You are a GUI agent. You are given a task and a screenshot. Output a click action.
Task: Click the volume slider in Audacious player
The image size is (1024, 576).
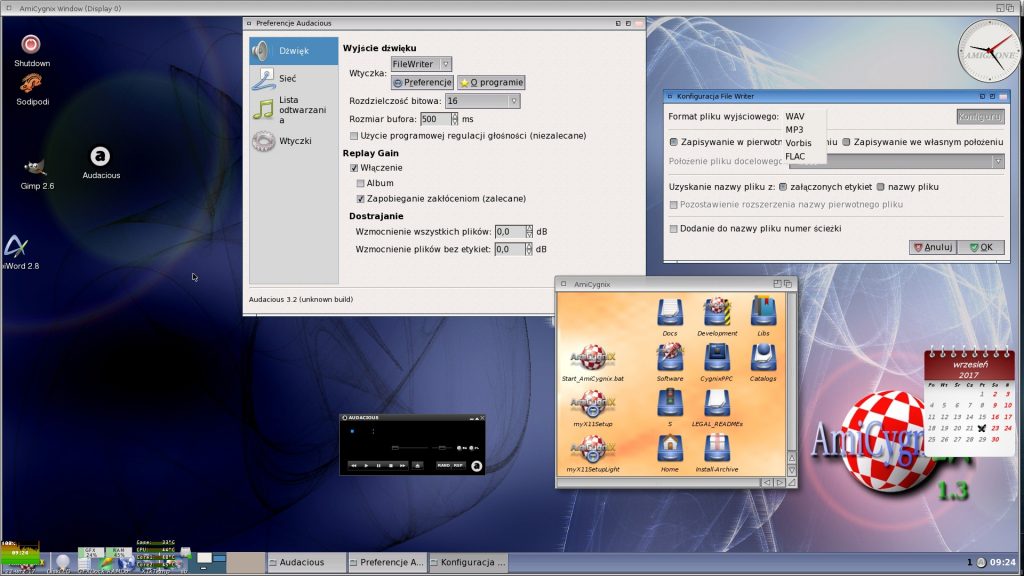coord(441,448)
